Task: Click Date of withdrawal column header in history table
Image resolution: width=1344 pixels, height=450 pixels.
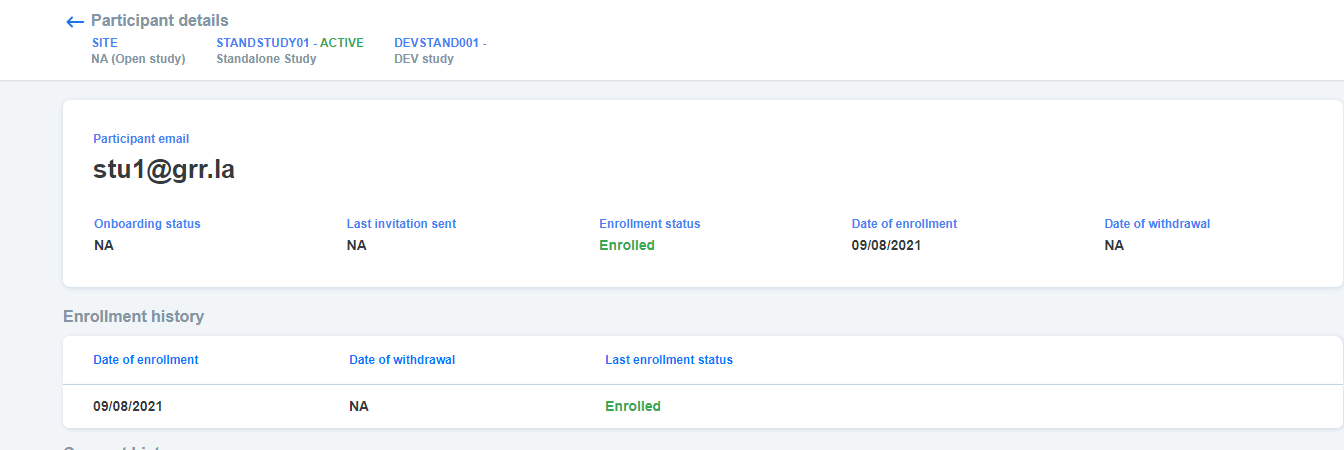Action: 402,360
